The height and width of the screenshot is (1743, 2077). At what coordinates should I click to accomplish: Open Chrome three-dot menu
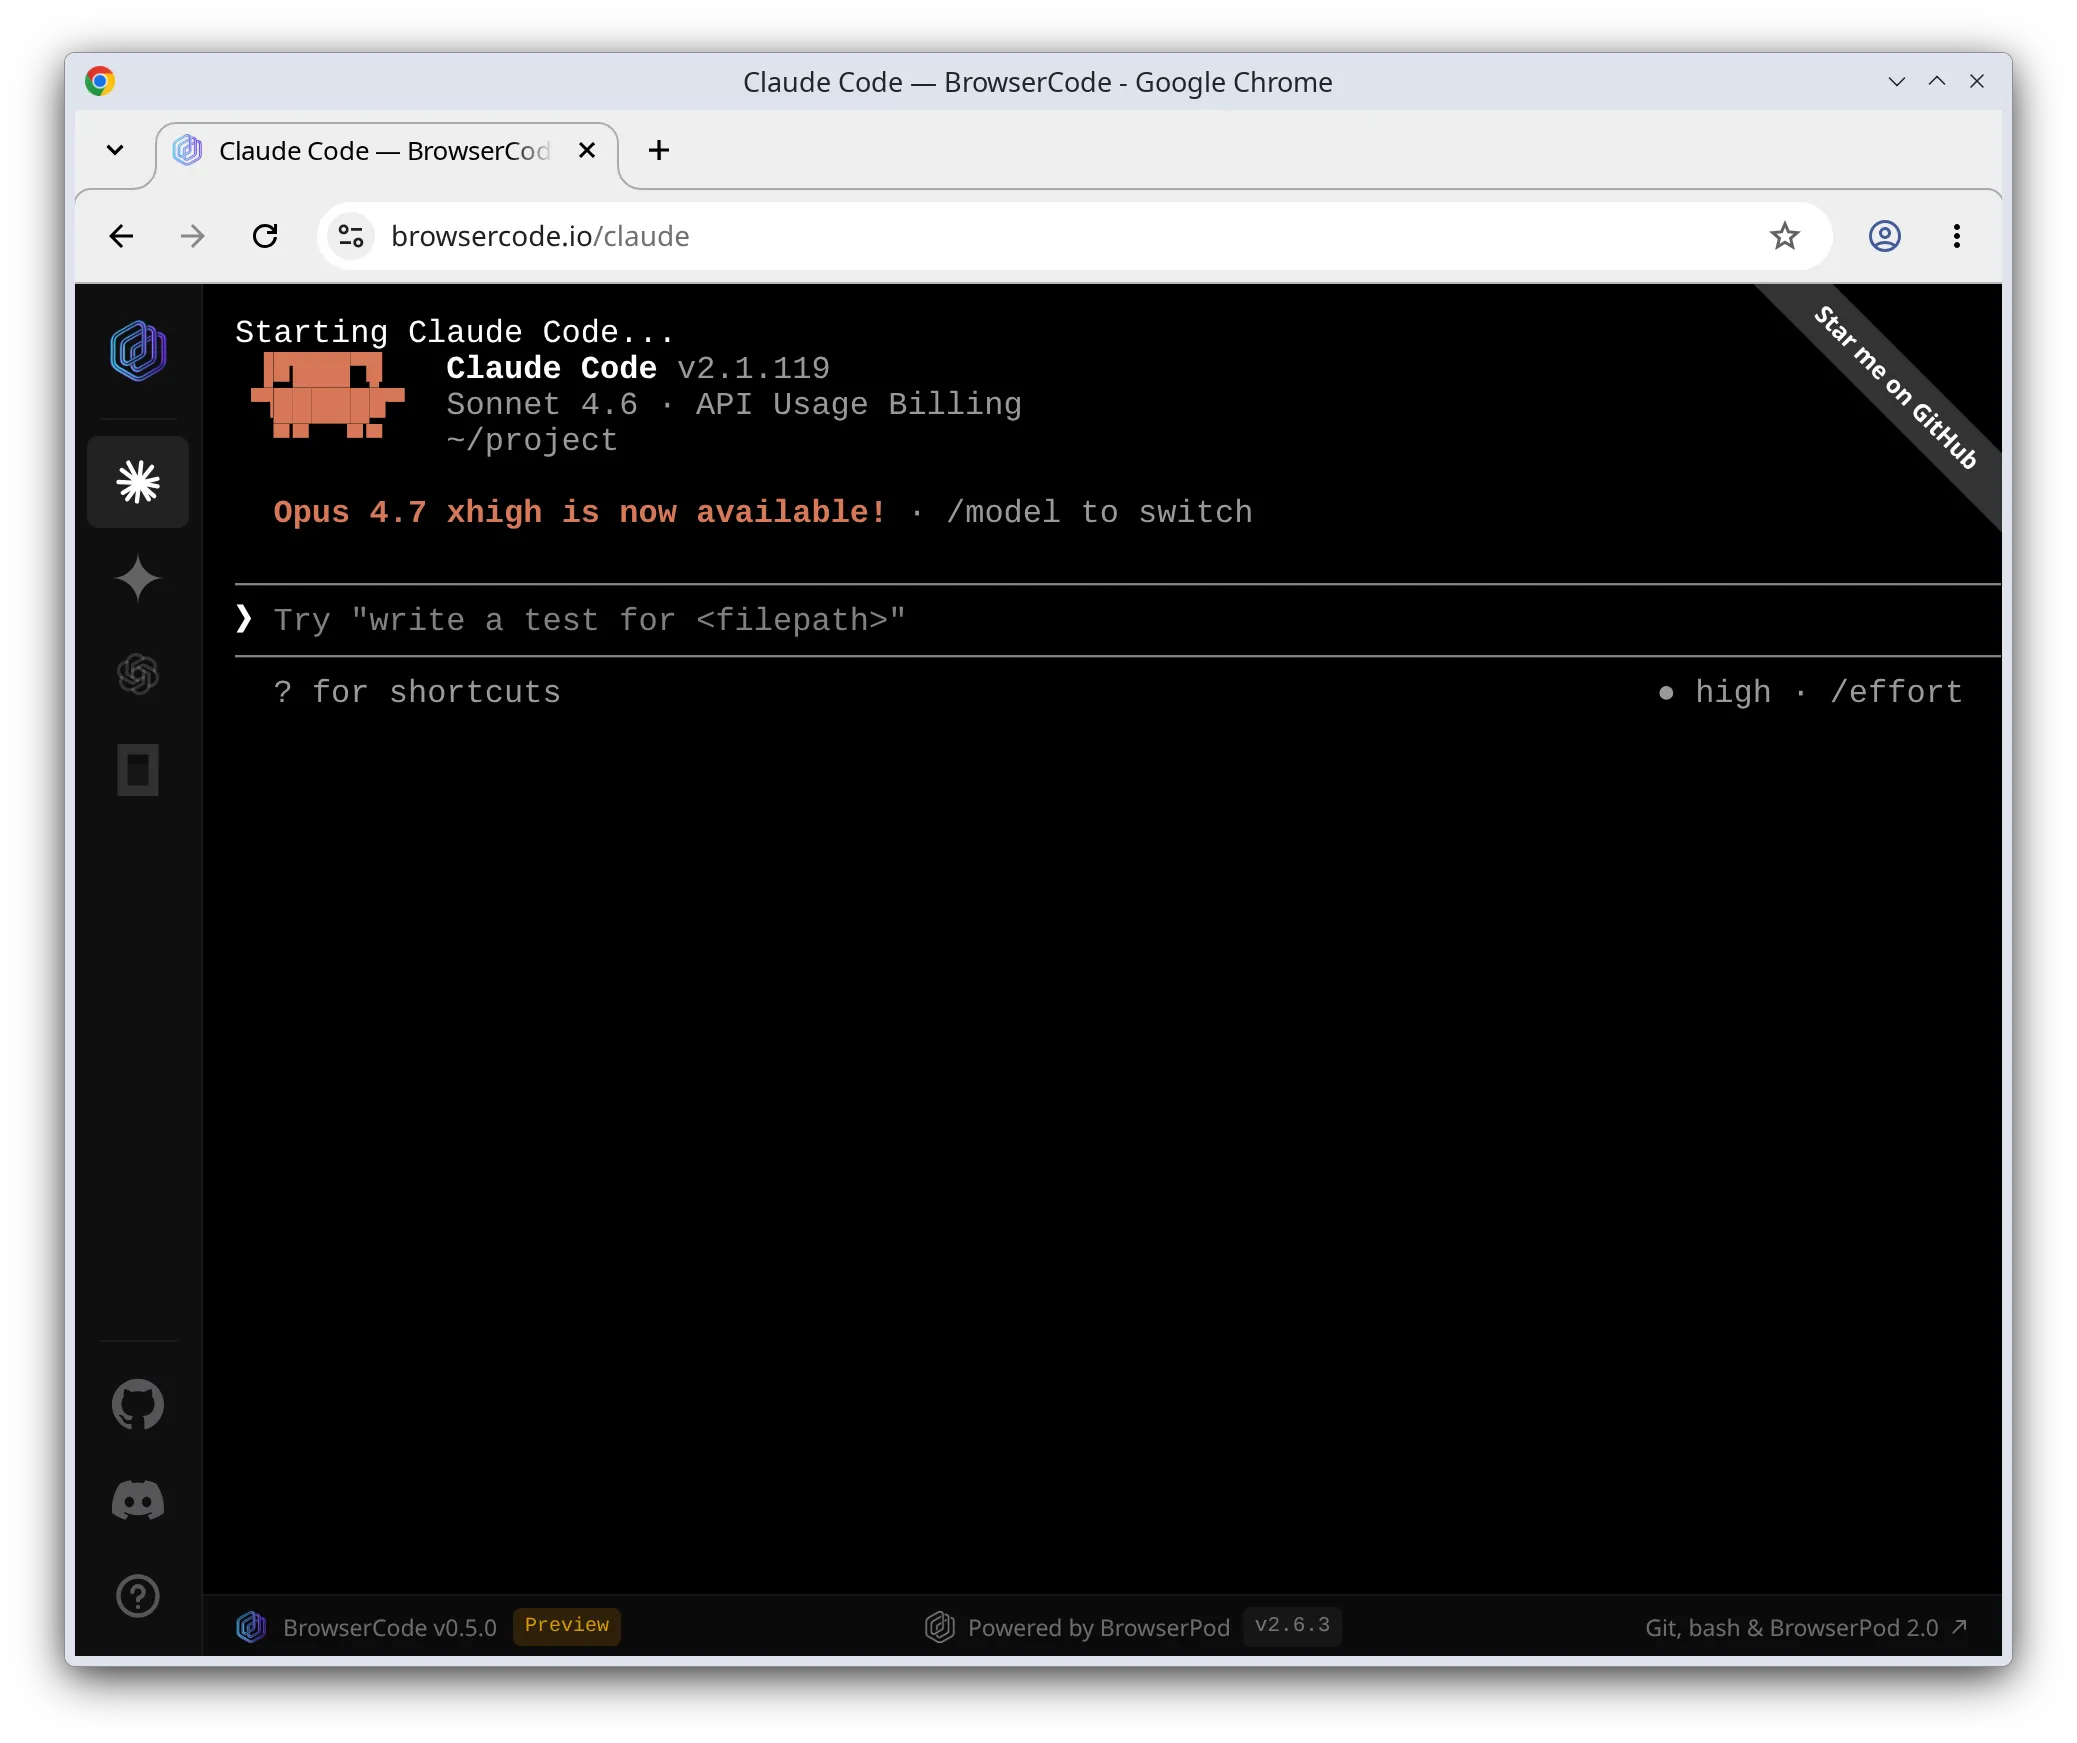(x=1957, y=236)
